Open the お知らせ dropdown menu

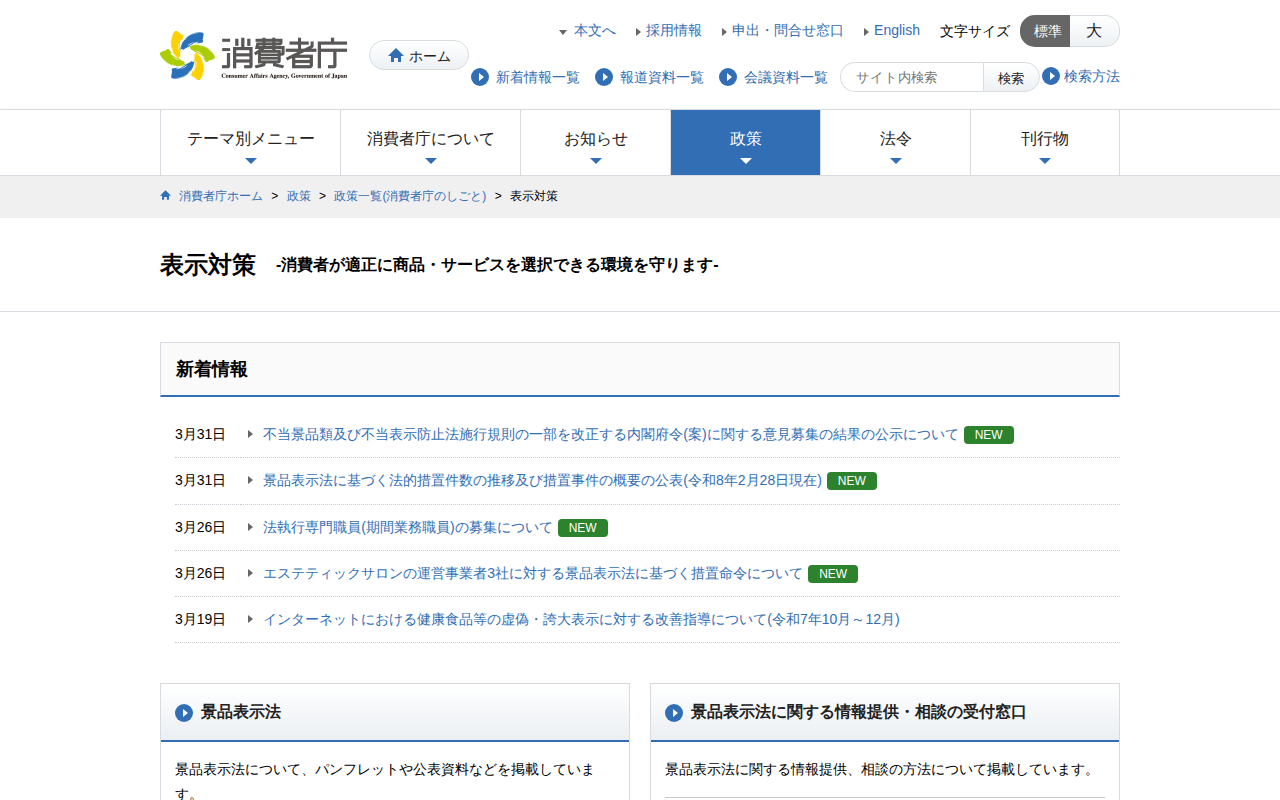pyautogui.click(x=595, y=142)
